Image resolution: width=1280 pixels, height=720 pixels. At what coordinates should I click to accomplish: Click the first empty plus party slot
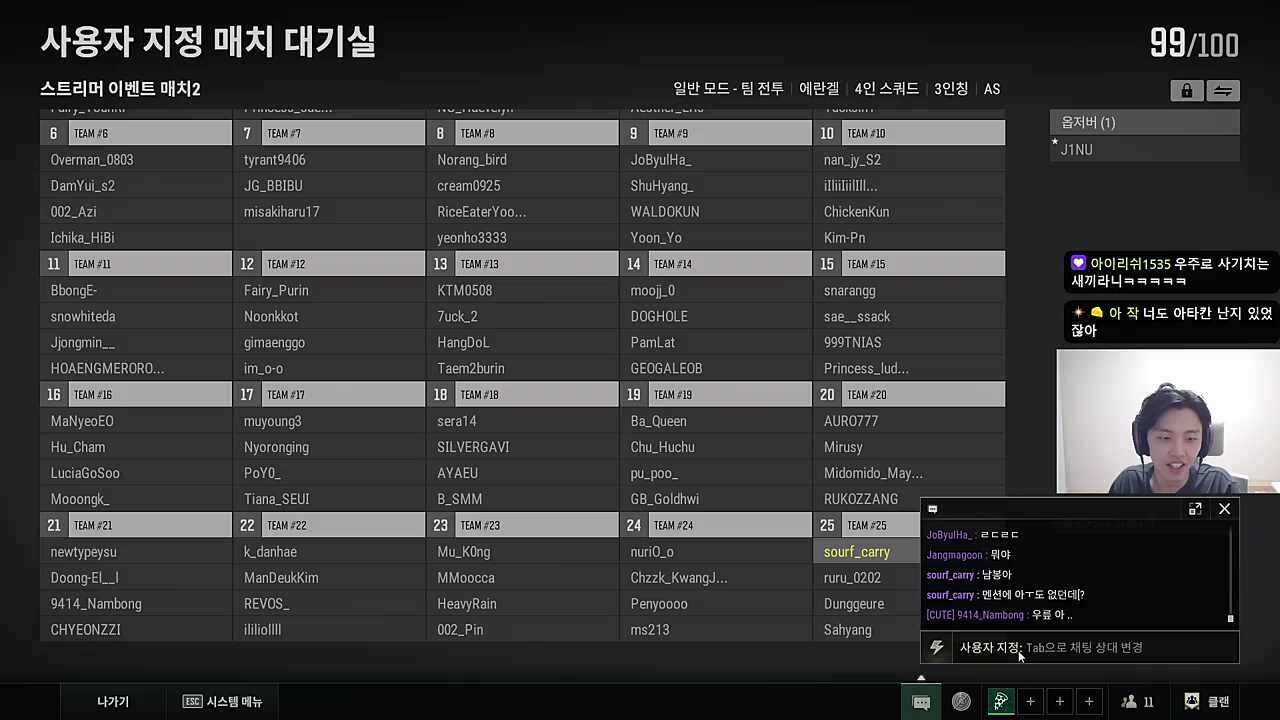(1030, 702)
